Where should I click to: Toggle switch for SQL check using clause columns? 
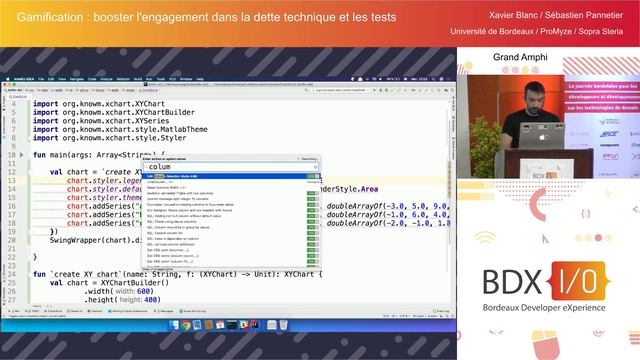[x=312, y=222]
